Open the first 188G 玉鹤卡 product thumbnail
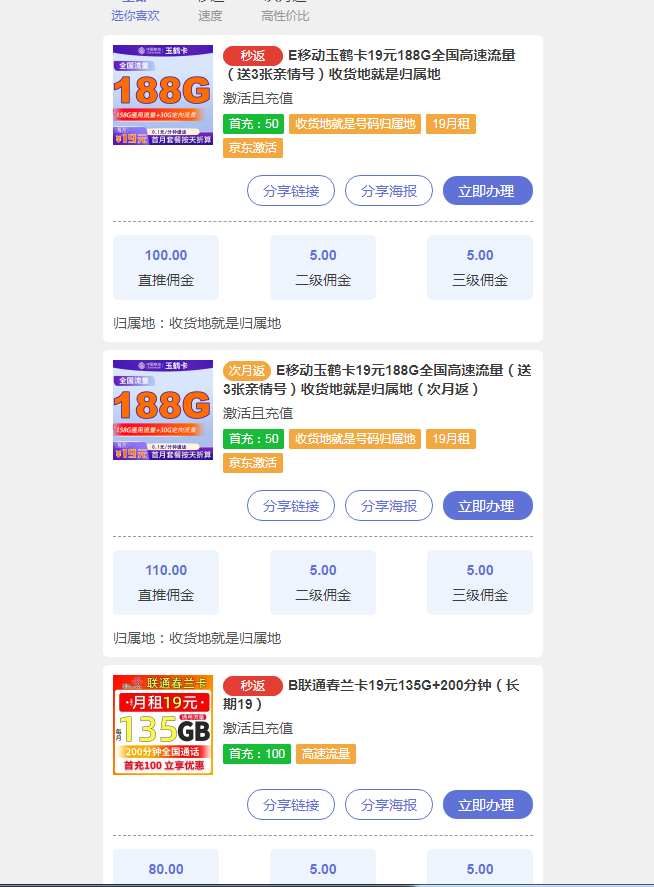Viewport: 654px width, 887px height. coord(163,96)
